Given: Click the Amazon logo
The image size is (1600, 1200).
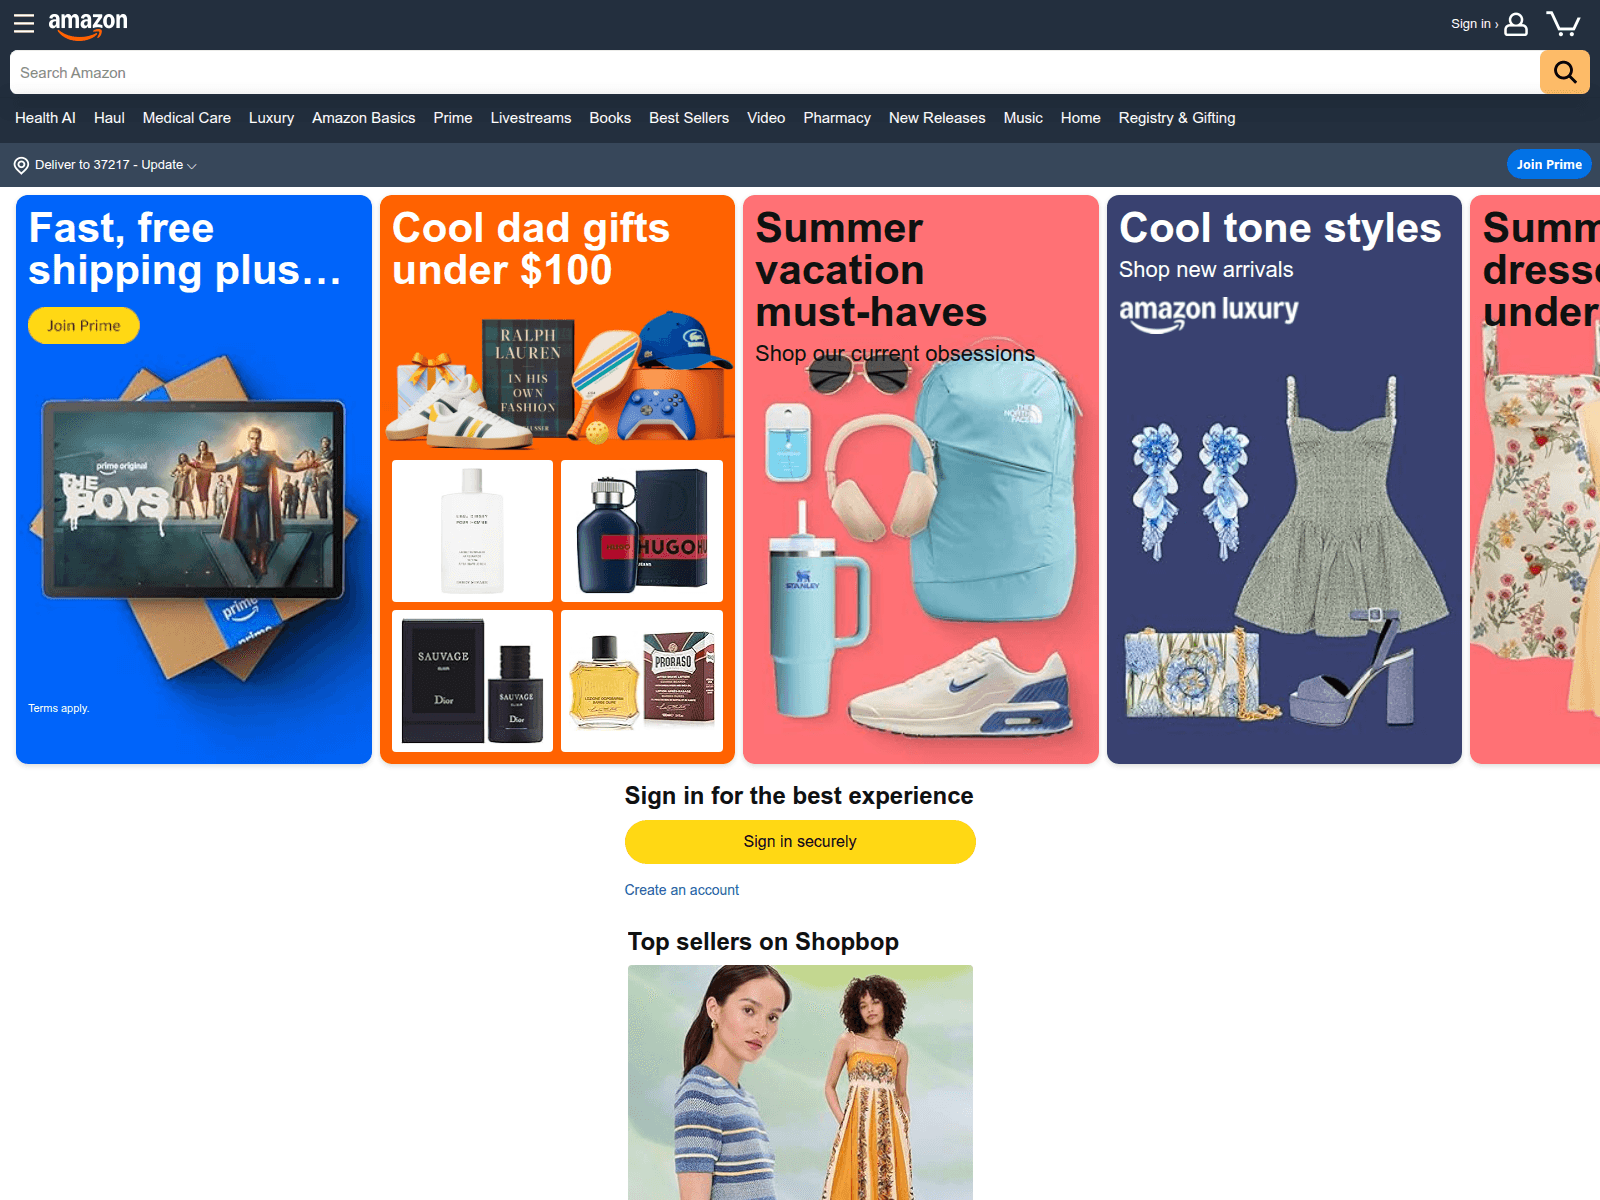Looking at the screenshot, I should tap(88, 25).
